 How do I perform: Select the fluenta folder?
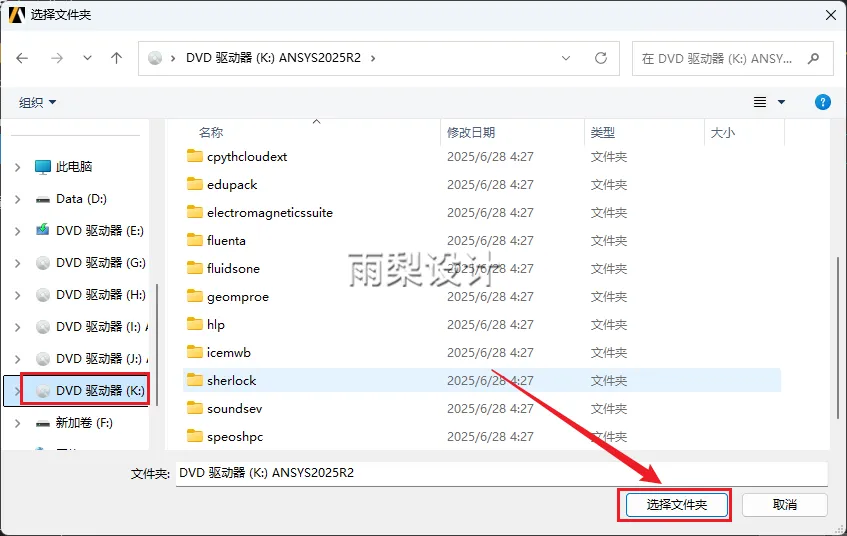coord(482,241)
